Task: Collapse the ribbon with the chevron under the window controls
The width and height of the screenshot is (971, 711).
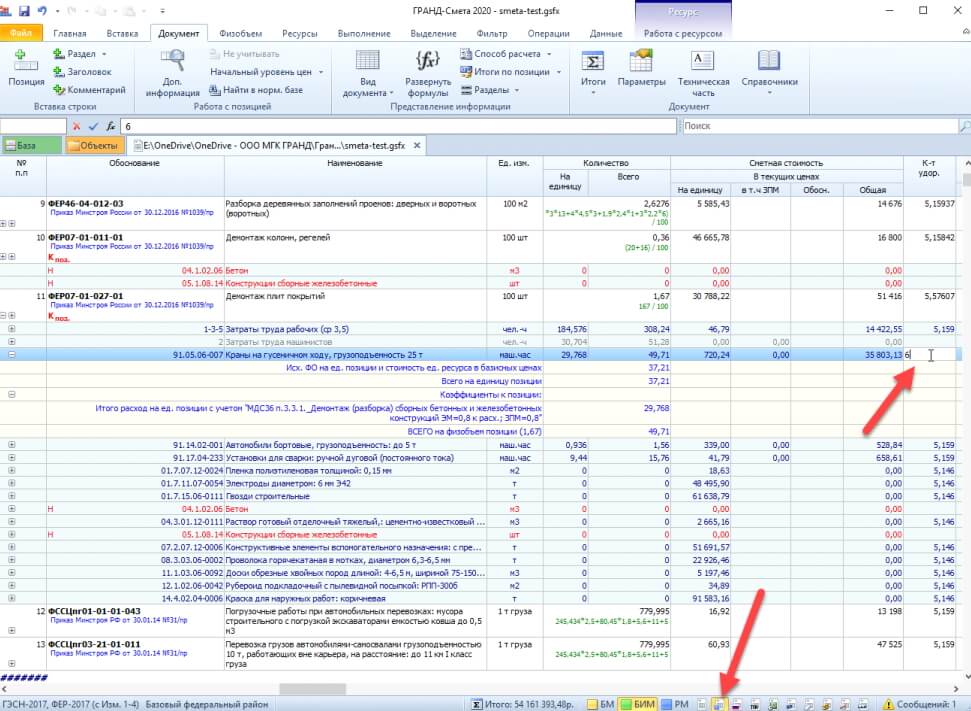Action: tap(965, 31)
